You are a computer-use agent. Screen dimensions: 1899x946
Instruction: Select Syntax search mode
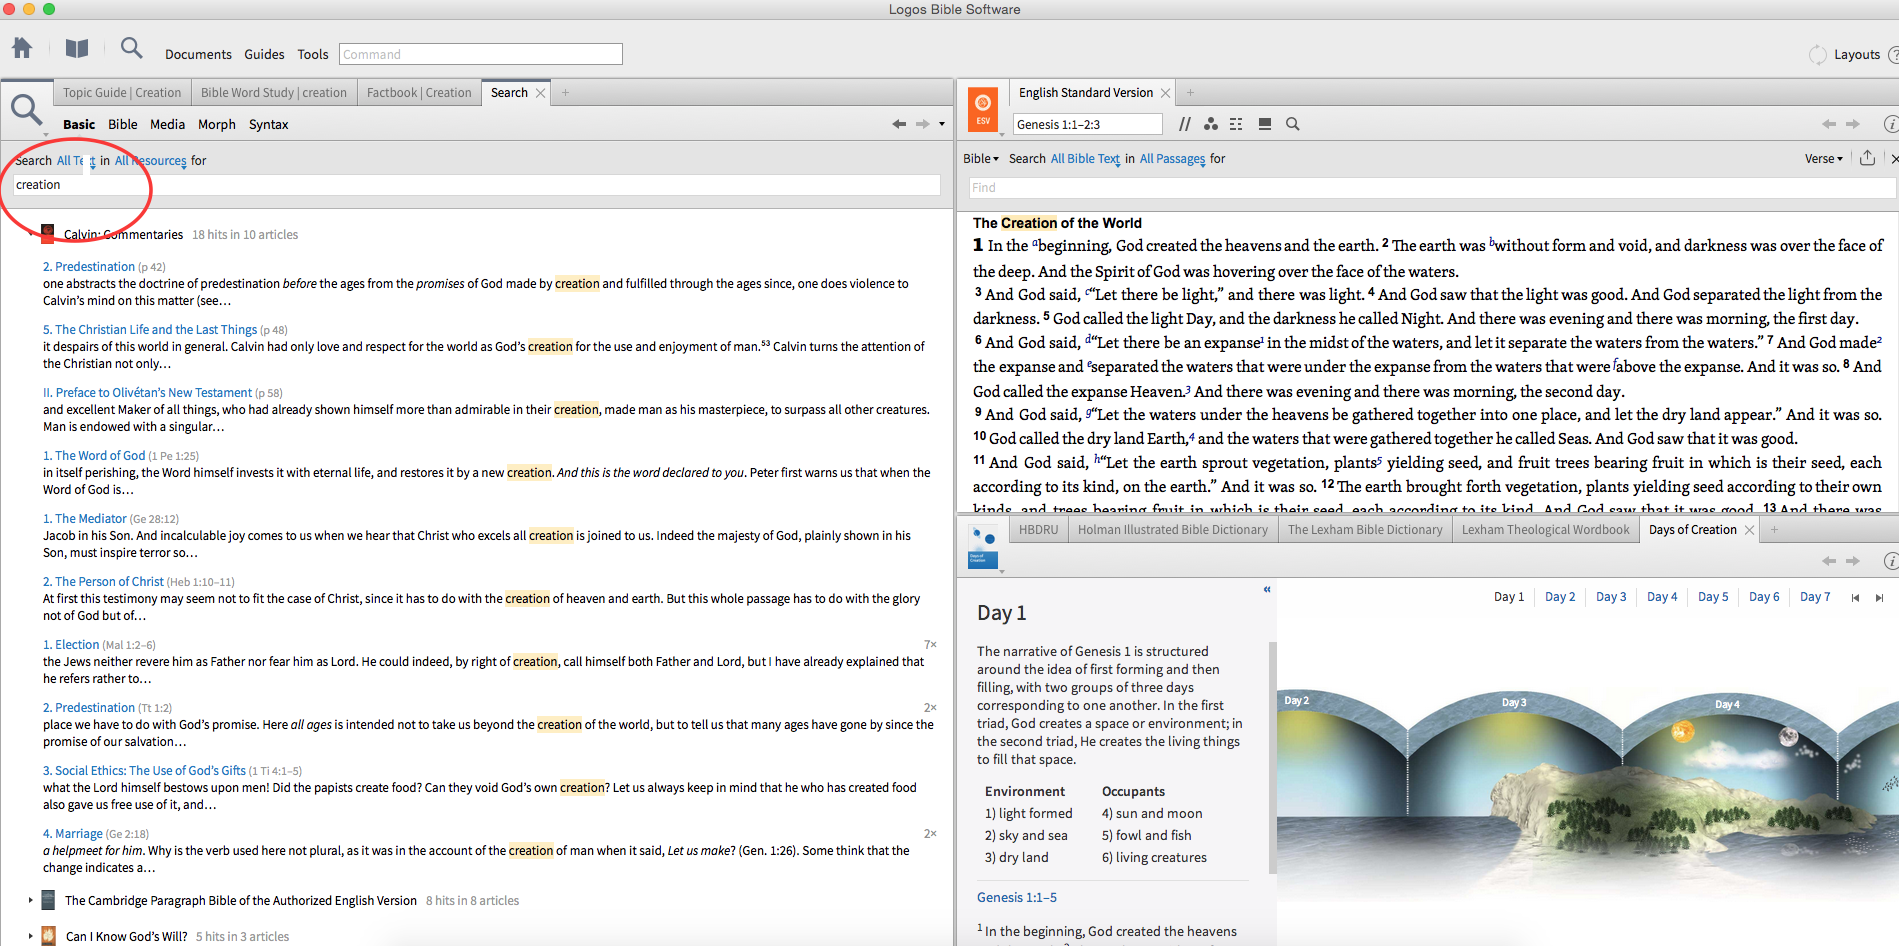coord(268,125)
